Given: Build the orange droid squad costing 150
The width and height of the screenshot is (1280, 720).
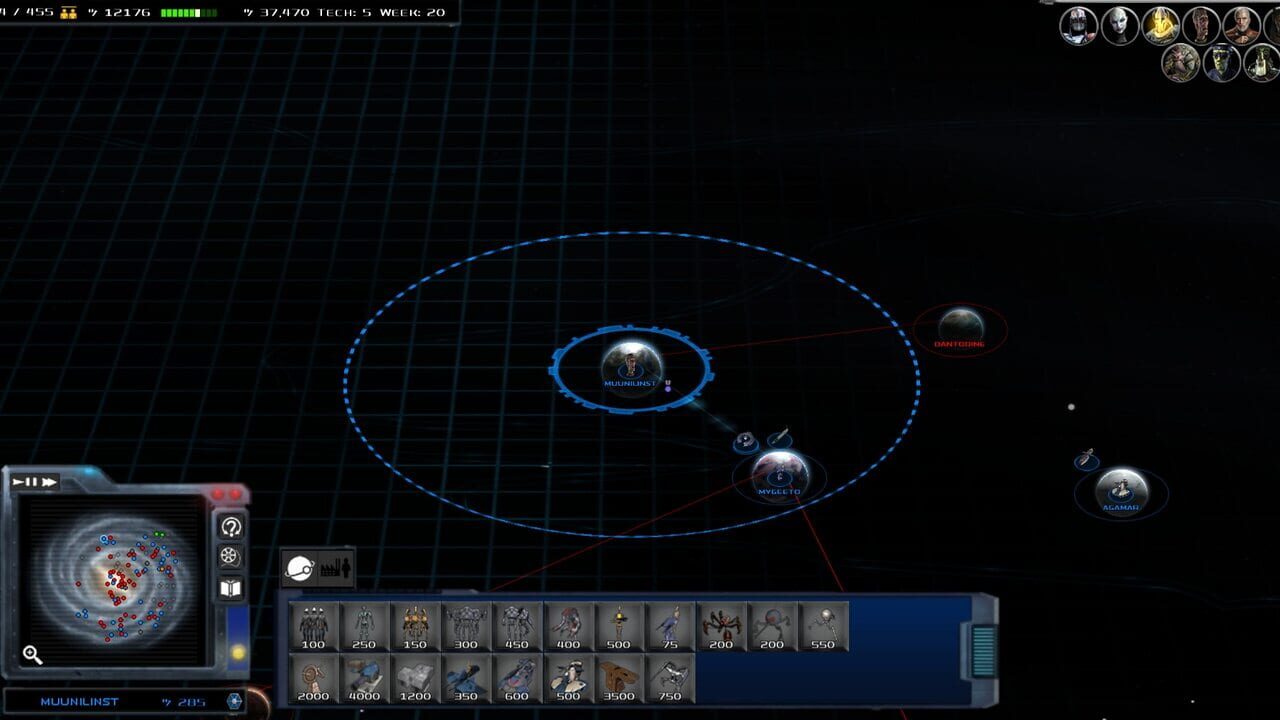Looking at the screenshot, I should pos(416,627).
